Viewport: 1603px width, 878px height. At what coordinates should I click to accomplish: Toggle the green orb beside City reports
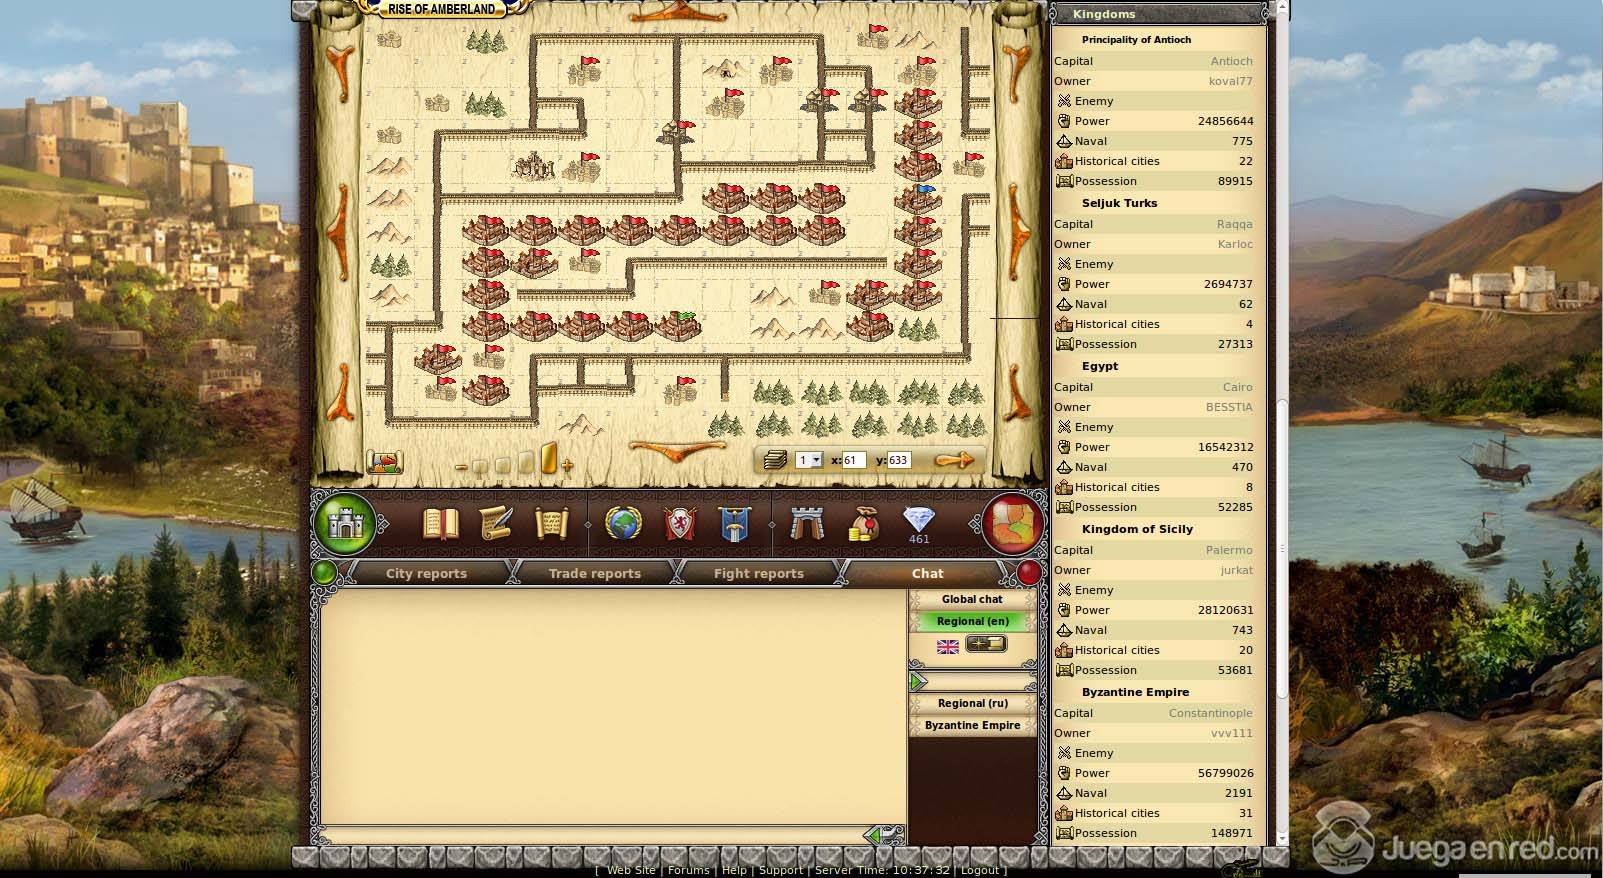tap(325, 573)
